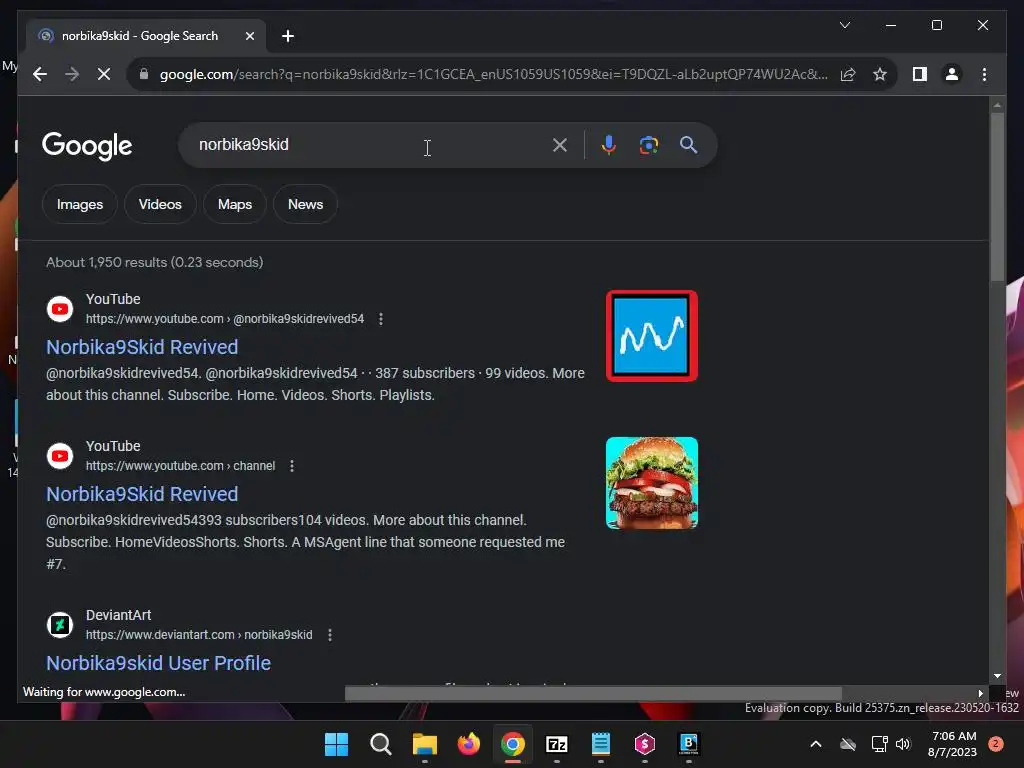
Task: Open the tab search dropdown chevron
Action: coord(845,25)
